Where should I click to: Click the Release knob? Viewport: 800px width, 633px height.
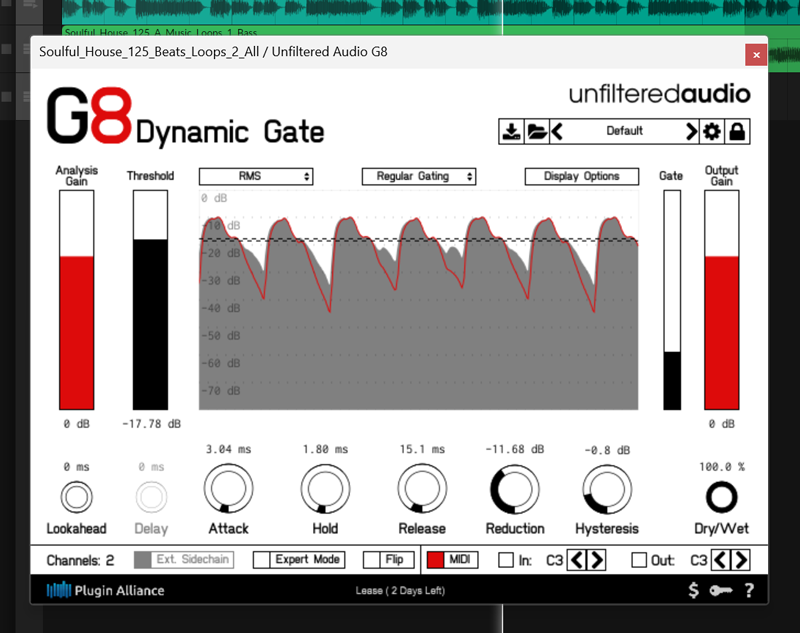pyautogui.click(x=422, y=489)
